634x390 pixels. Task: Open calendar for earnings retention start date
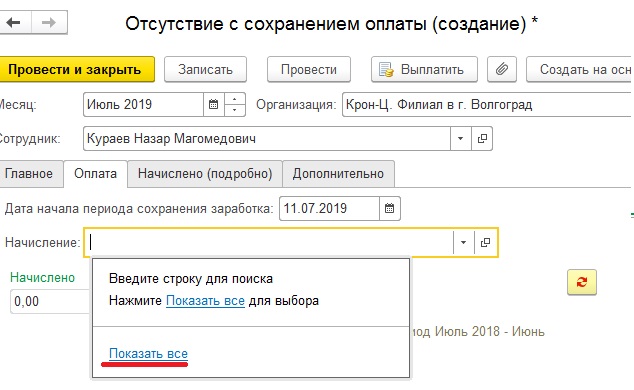389,209
